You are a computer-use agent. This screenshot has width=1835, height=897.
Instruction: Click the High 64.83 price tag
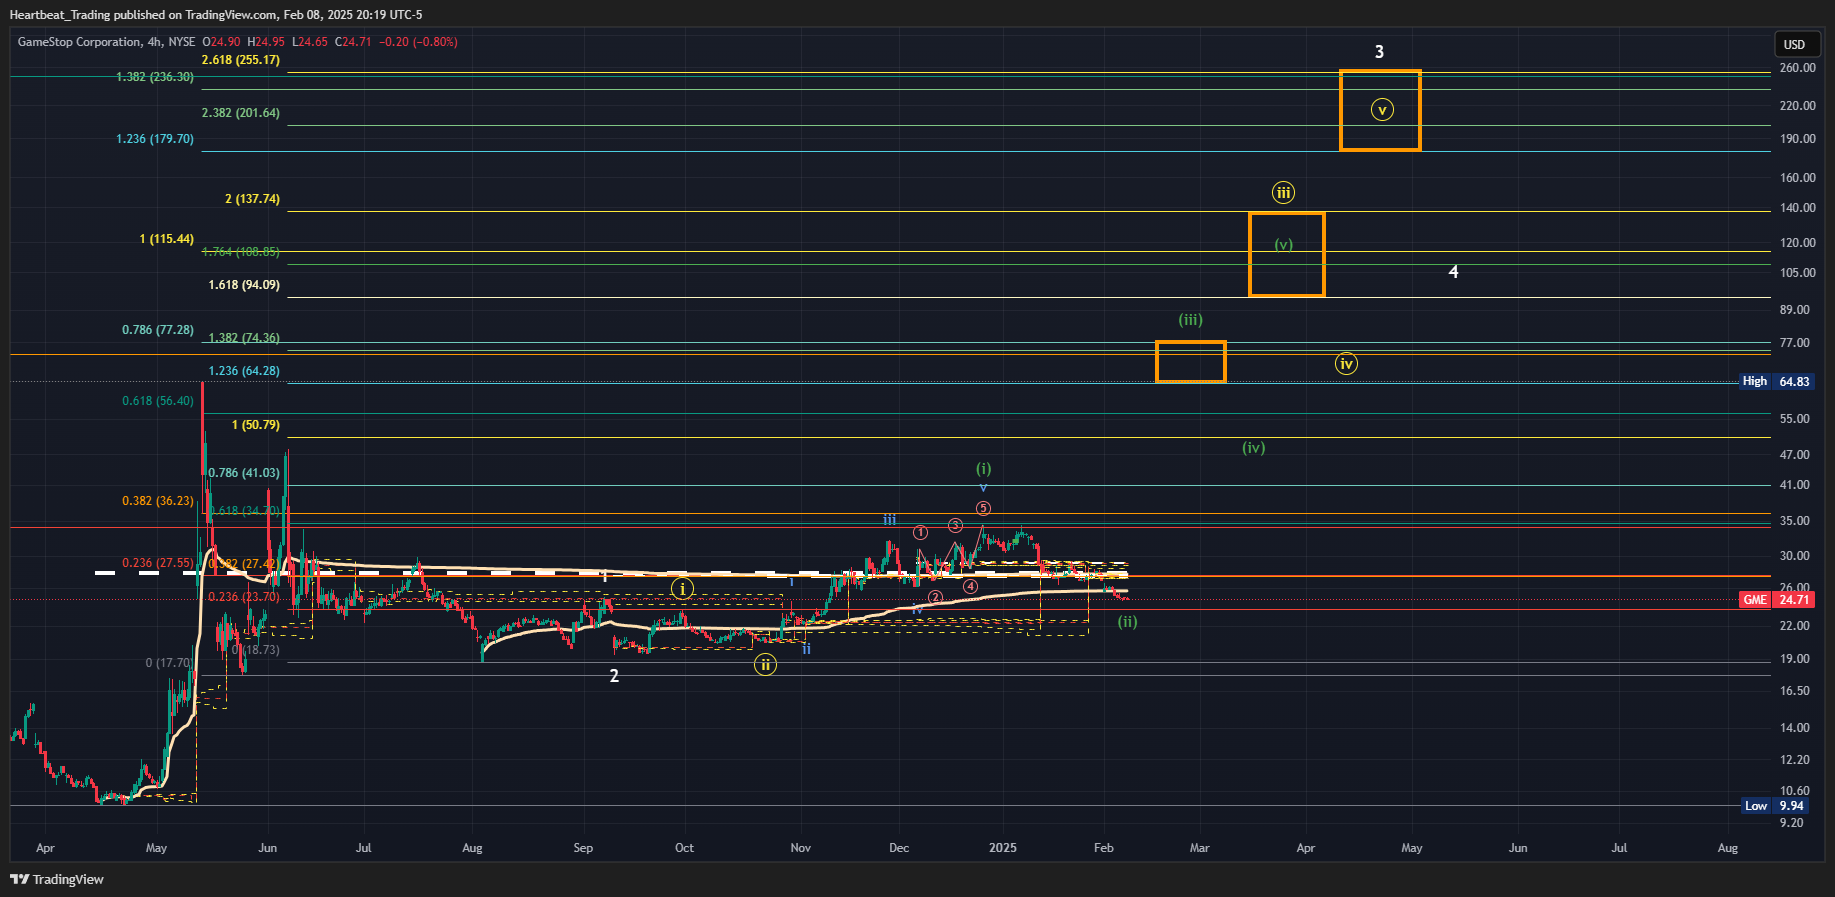pyautogui.click(x=1776, y=381)
